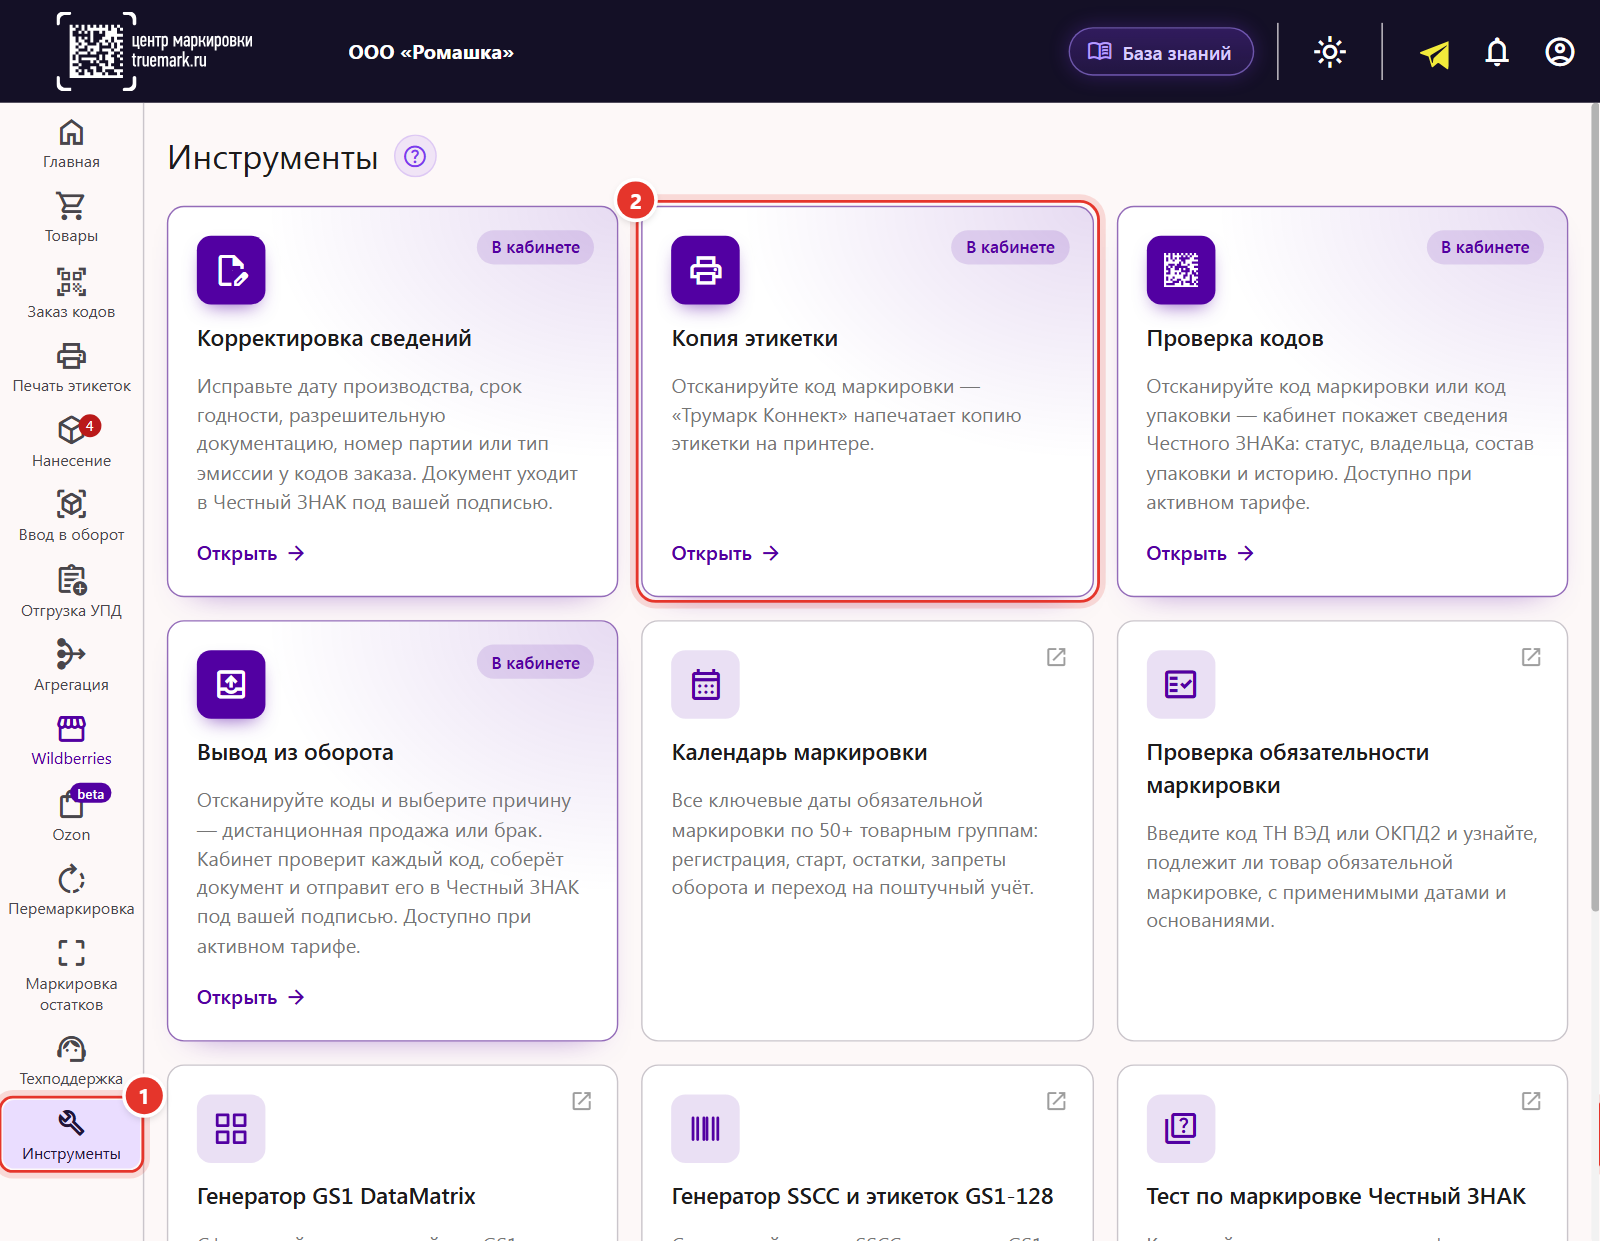Click Вывод из оборота card icon

tap(231, 685)
